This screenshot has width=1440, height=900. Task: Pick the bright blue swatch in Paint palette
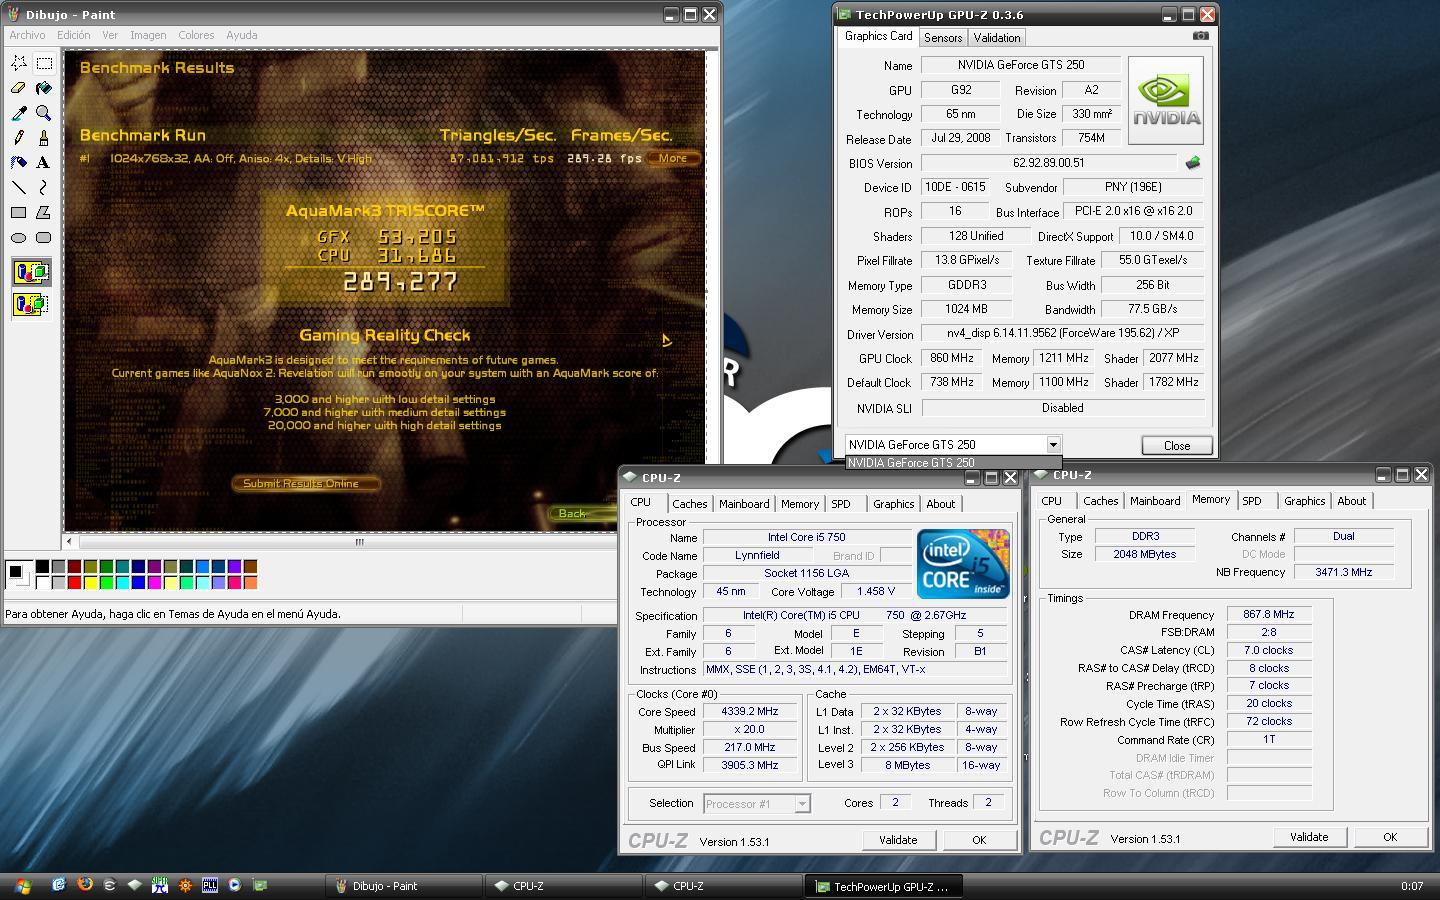pos(138,582)
